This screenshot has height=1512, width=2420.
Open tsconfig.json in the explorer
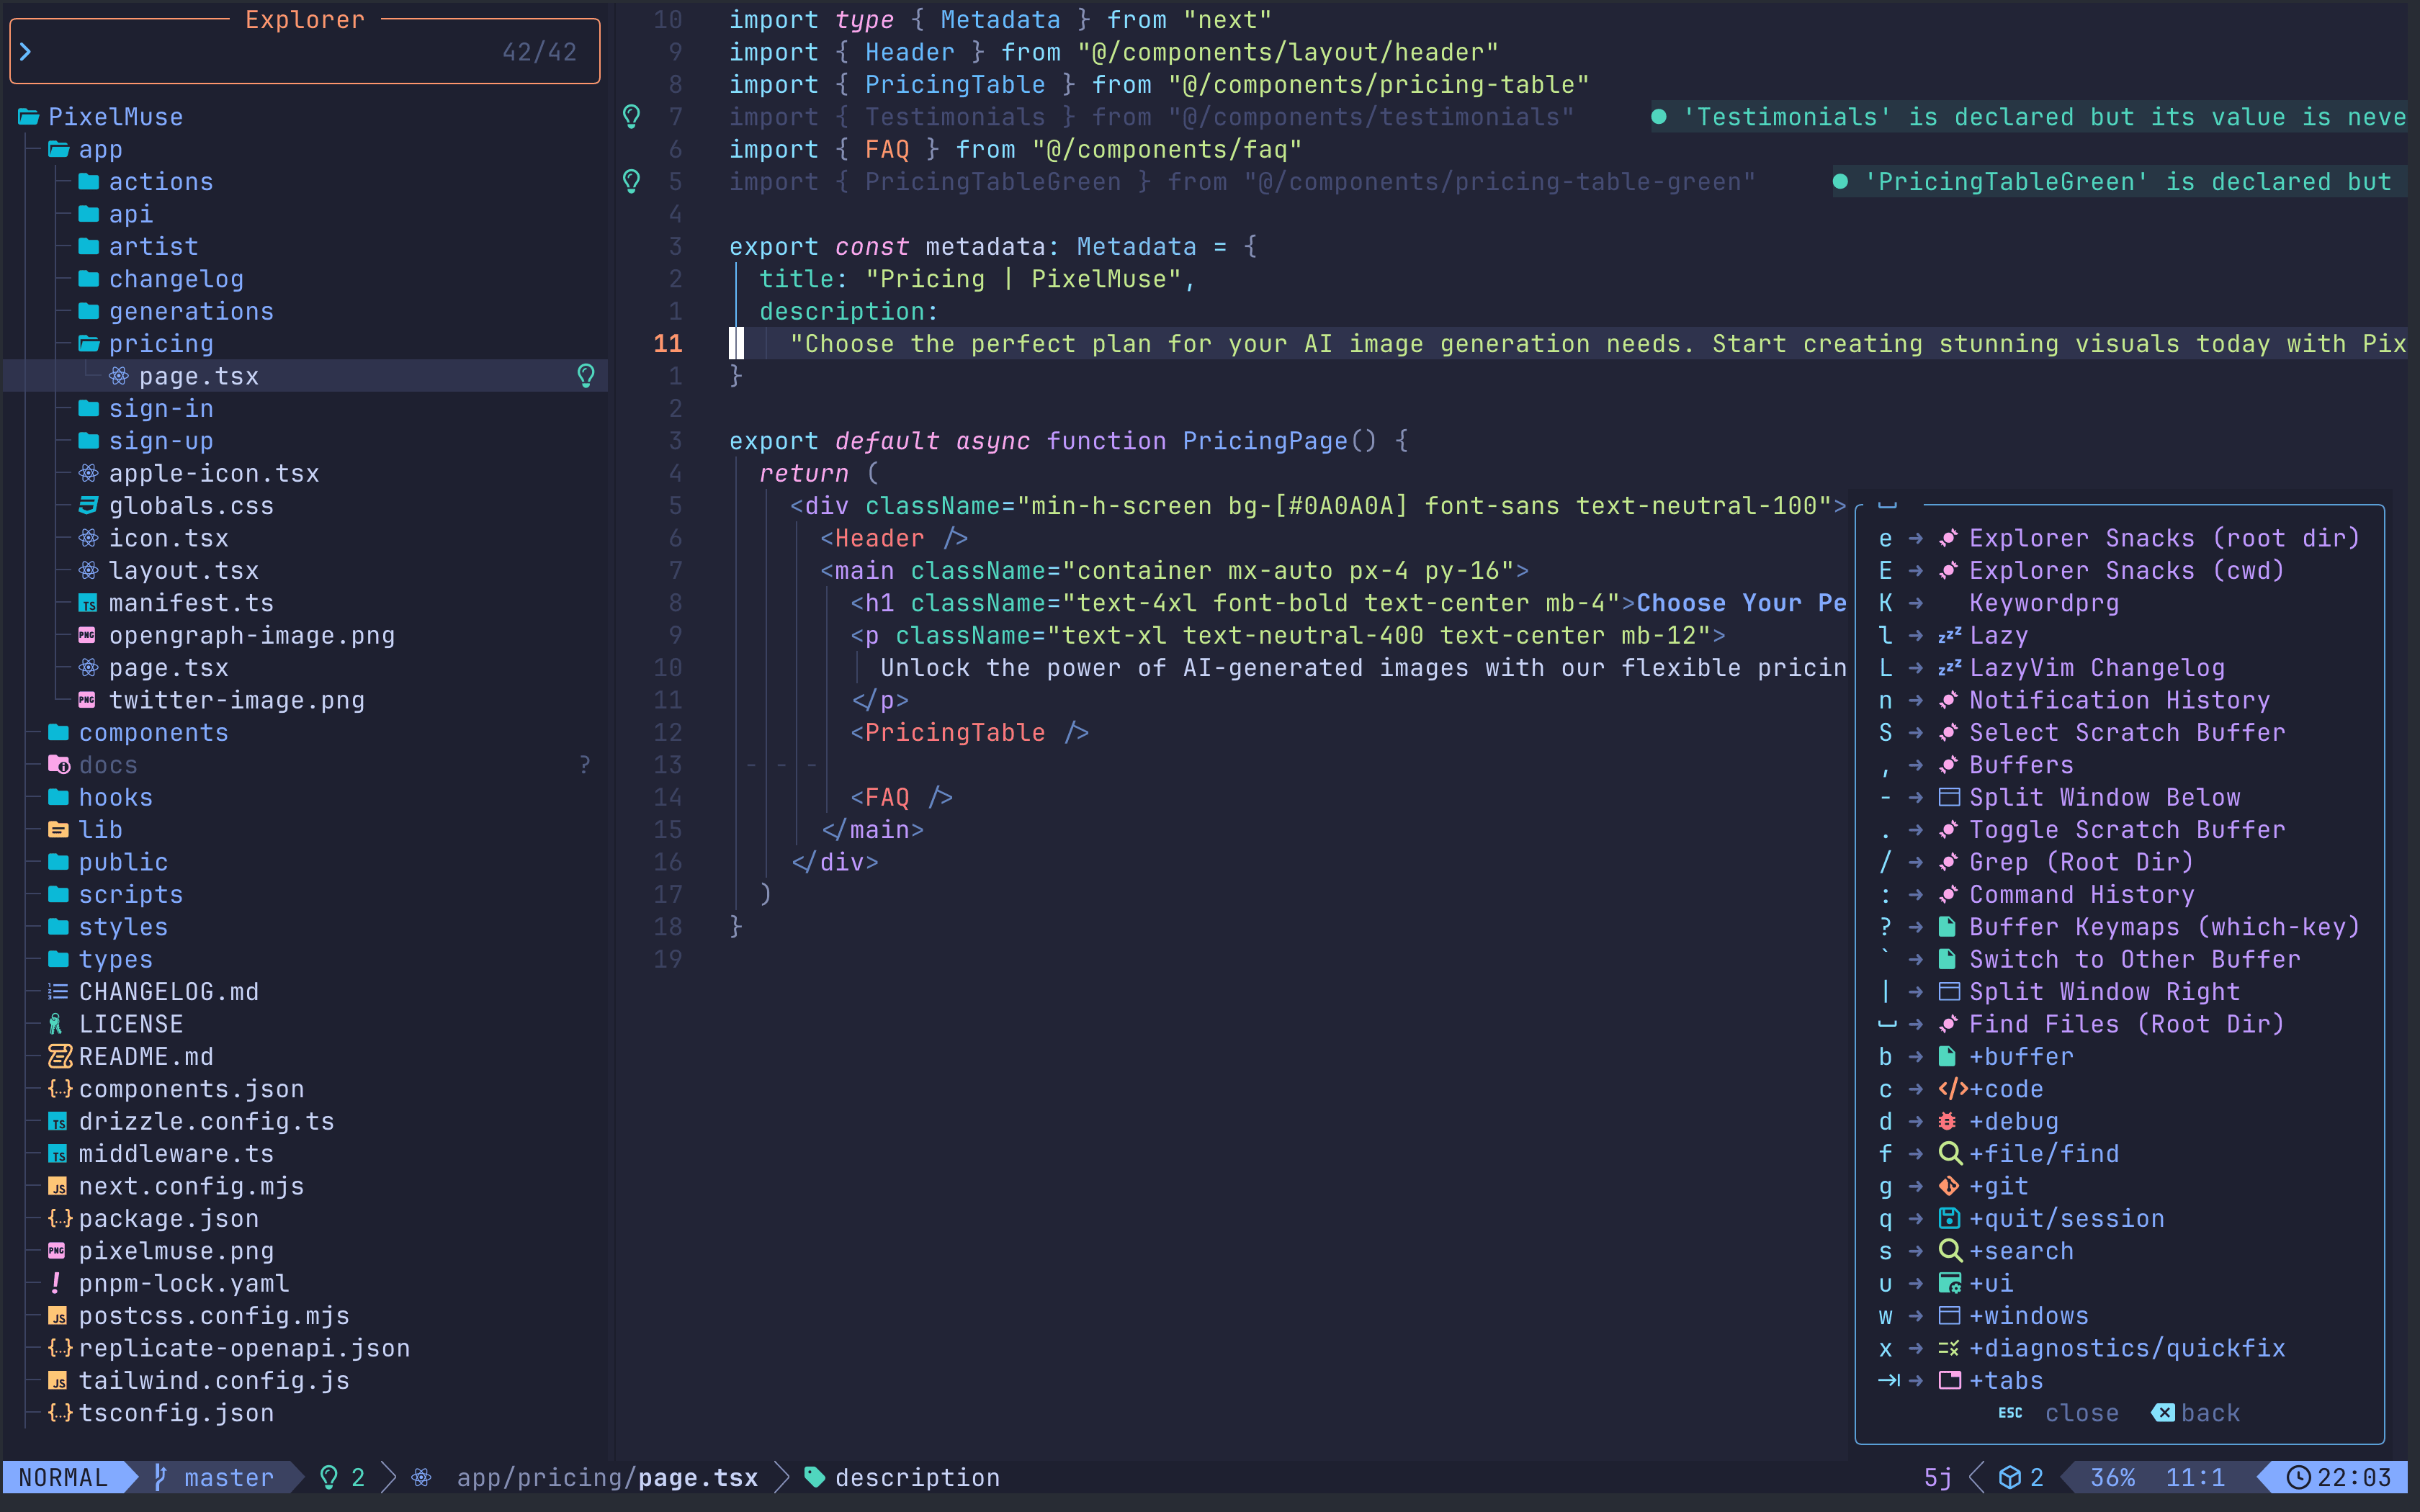point(176,1413)
